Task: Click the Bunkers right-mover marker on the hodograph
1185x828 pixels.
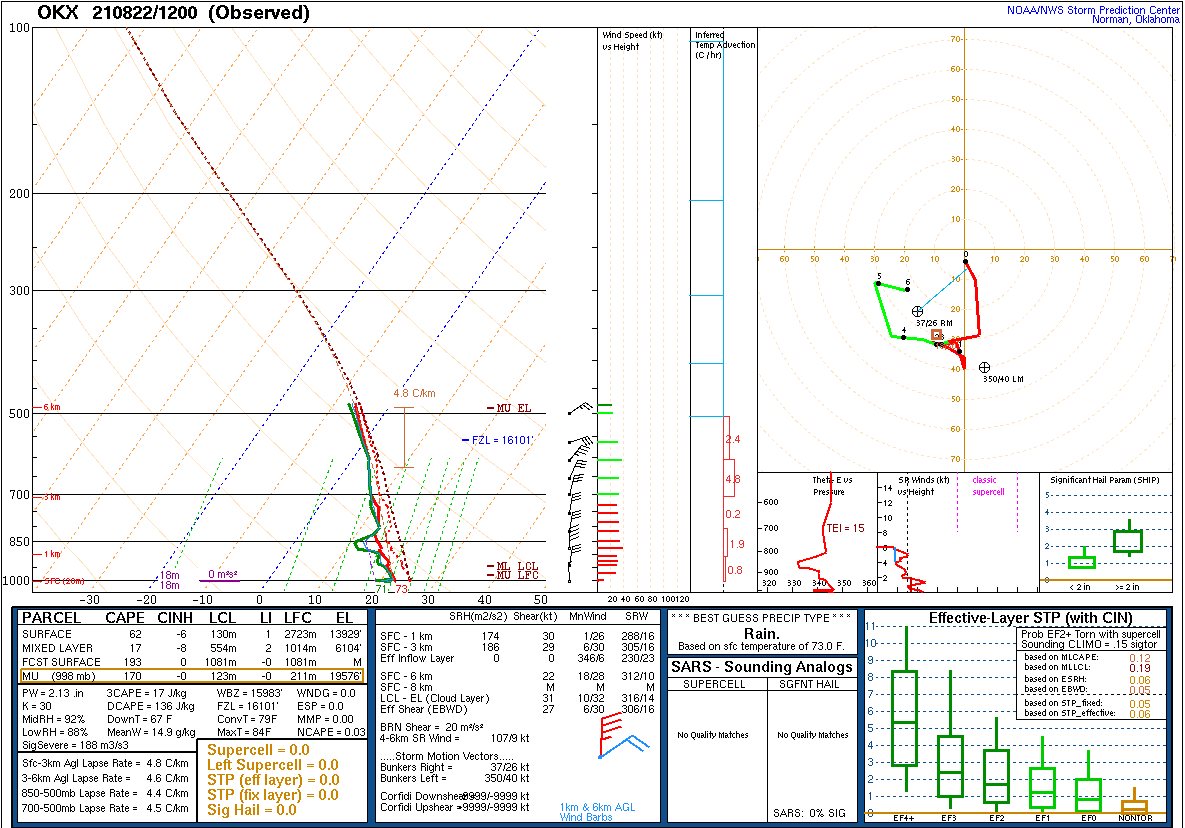Action: (x=917, y=311)
